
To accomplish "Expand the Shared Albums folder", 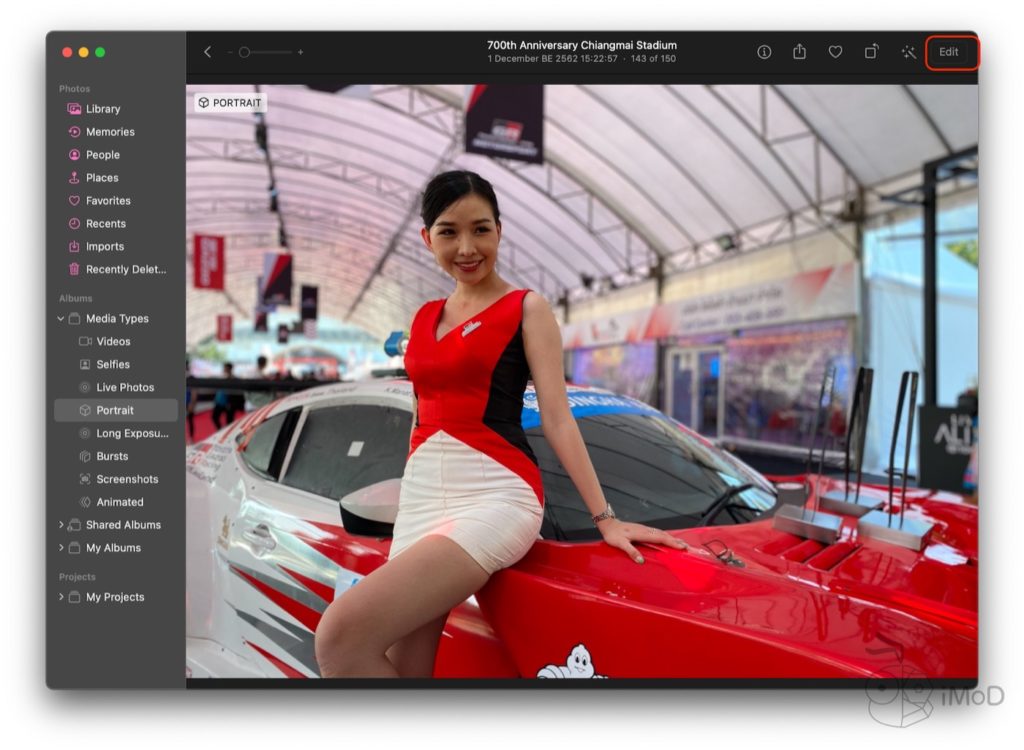I will 61,525.
